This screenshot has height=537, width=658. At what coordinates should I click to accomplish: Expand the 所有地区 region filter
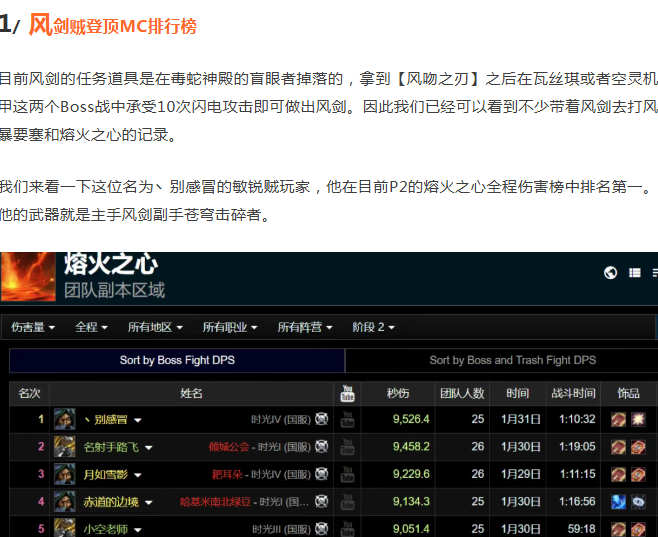[x=155, y=327]
